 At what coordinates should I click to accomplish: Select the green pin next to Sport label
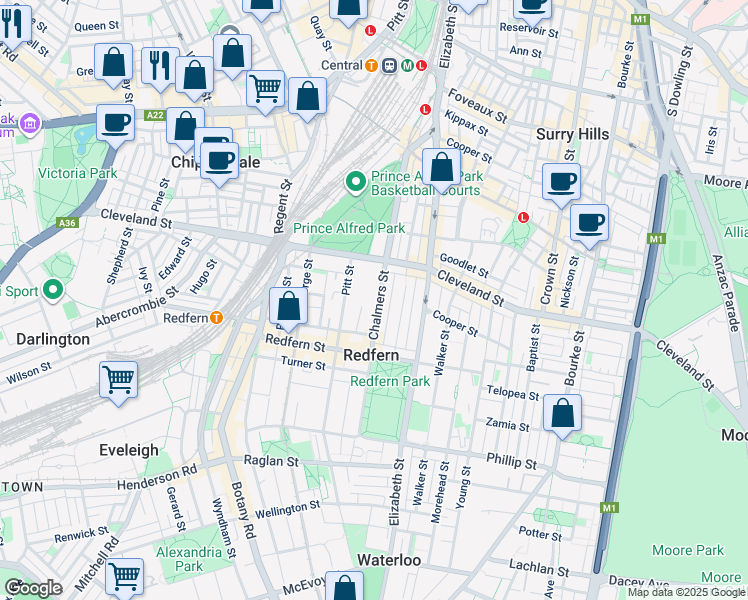pyautogui.click(x=53, y=290)
